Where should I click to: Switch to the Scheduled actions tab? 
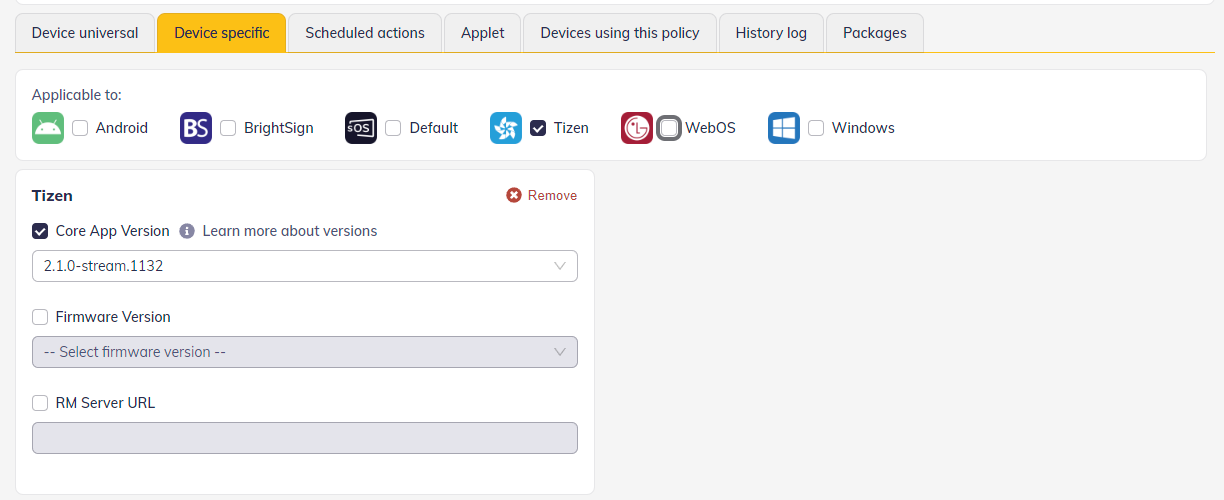pos(365,33)
